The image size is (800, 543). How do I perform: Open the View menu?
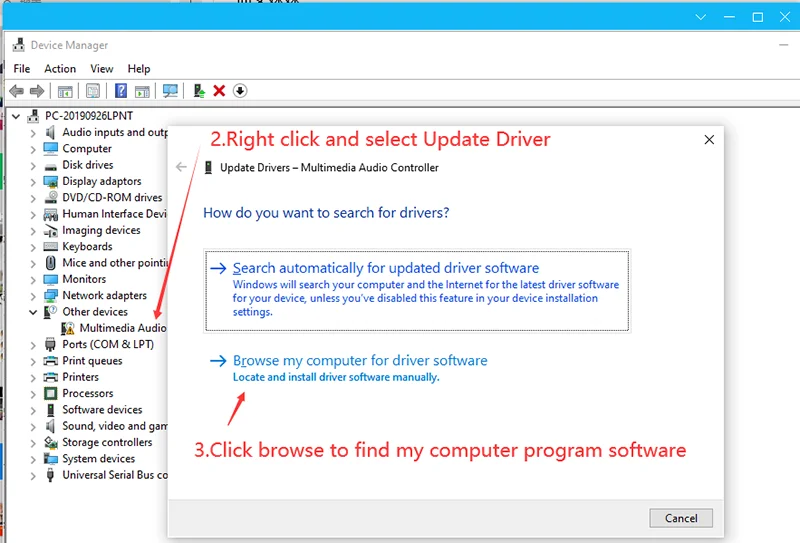102,69
